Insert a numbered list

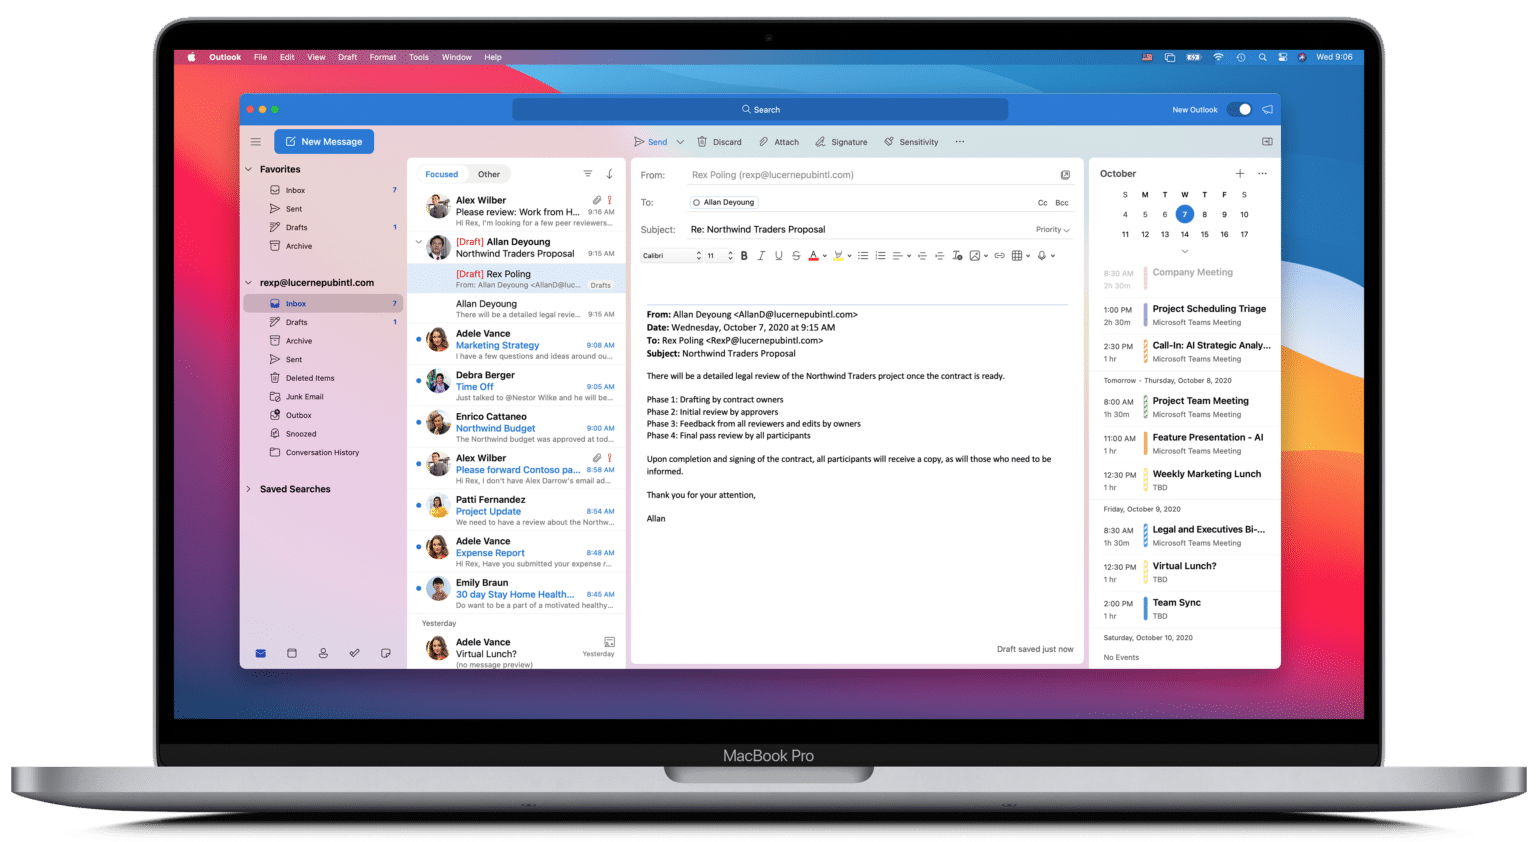(x=881, y=256)
